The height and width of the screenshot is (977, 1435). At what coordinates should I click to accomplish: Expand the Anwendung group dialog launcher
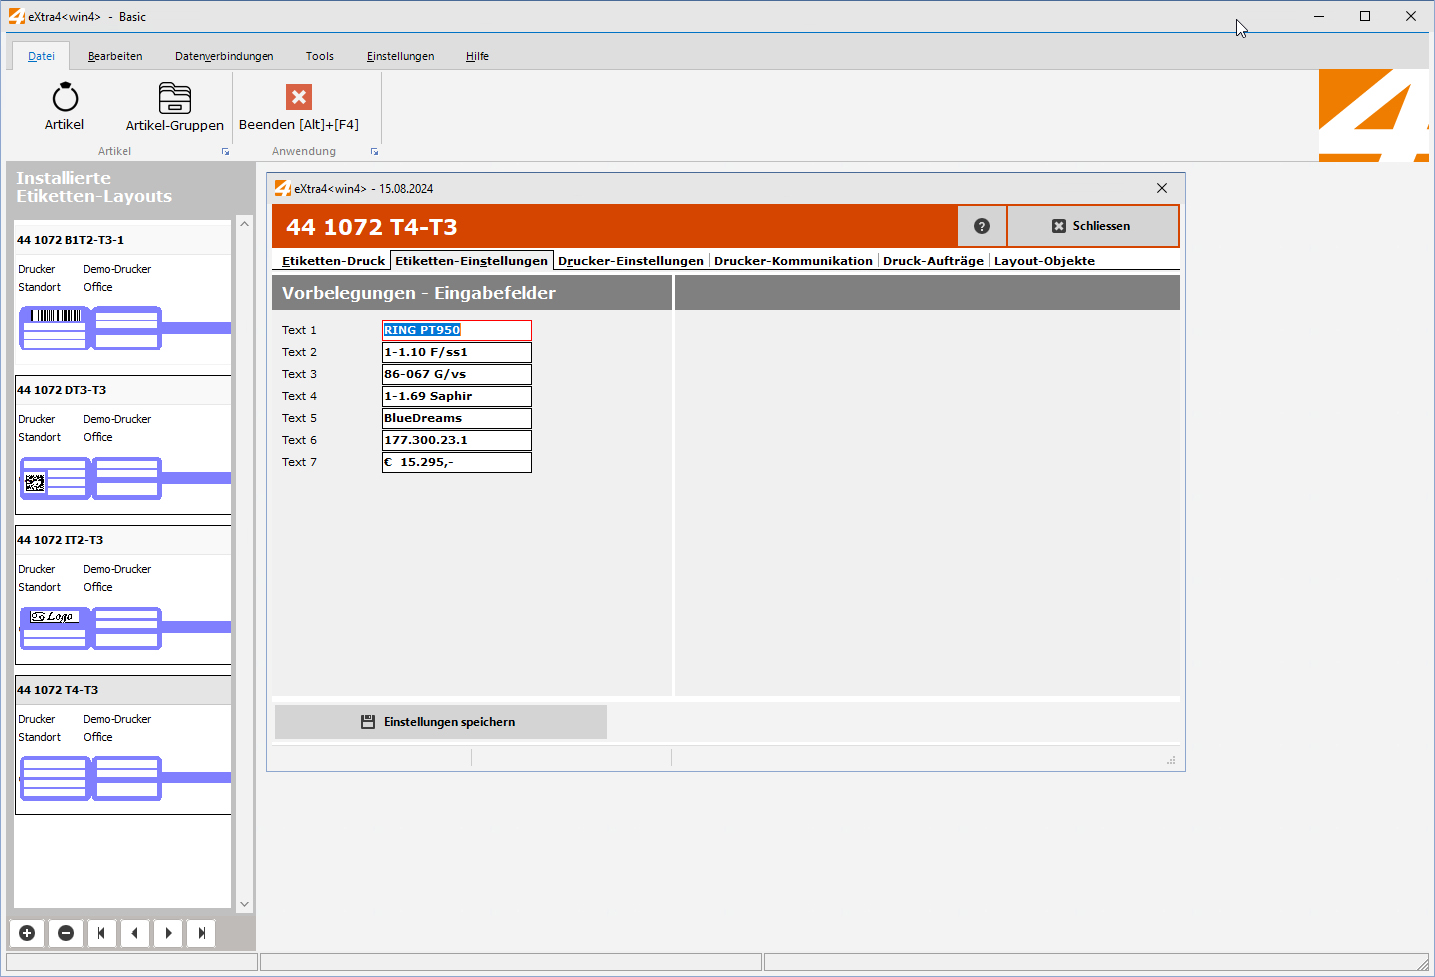pos(374,152)
